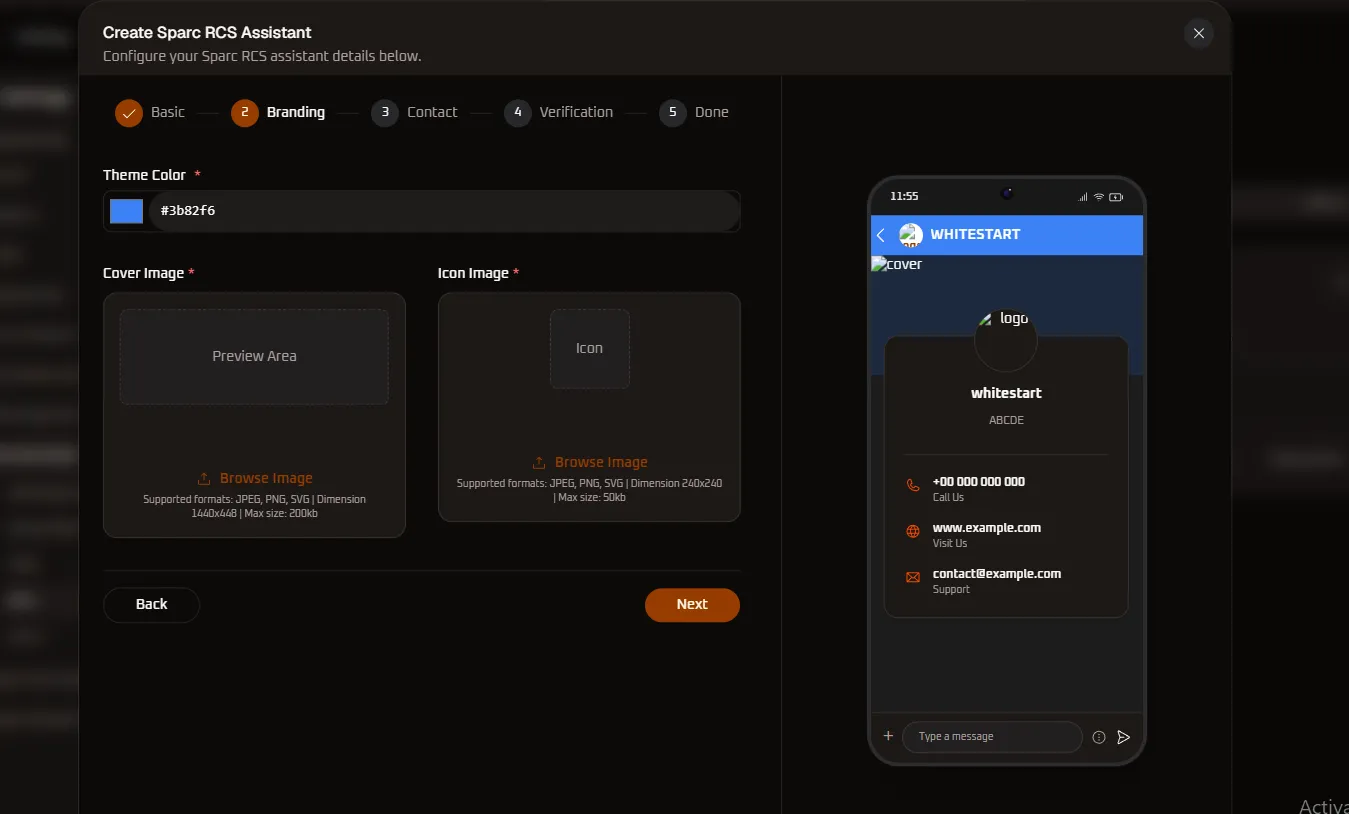Click the info icon in message bar
The image size is (1349, 814).
click(1099, 737)
